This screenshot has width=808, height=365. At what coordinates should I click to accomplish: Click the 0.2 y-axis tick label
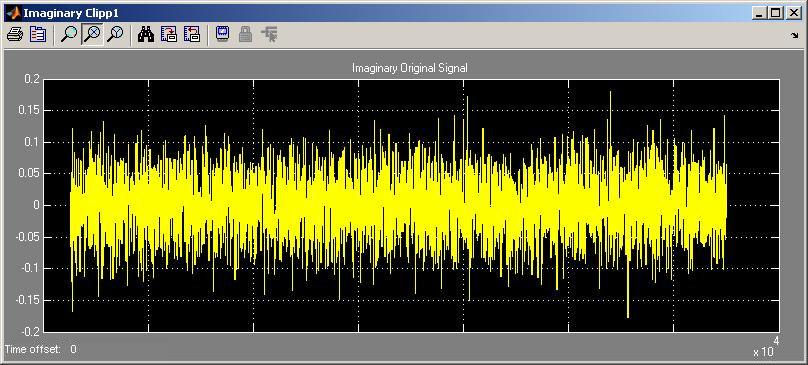pyautogui.click(x=31, y=79)
